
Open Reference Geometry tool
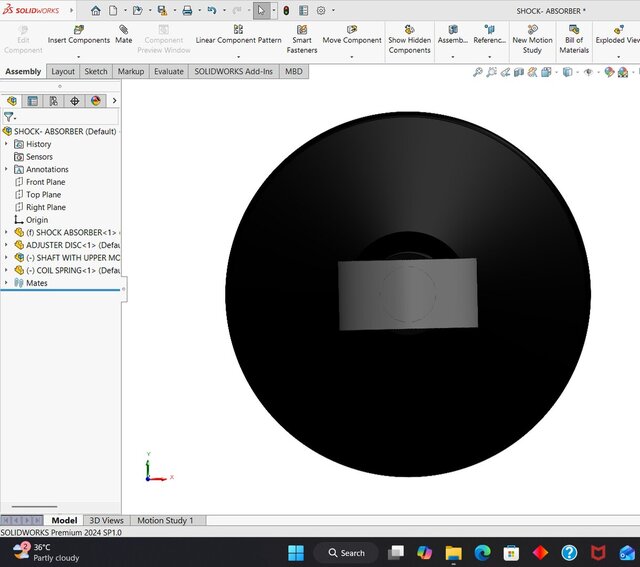(x=489, y=35)
